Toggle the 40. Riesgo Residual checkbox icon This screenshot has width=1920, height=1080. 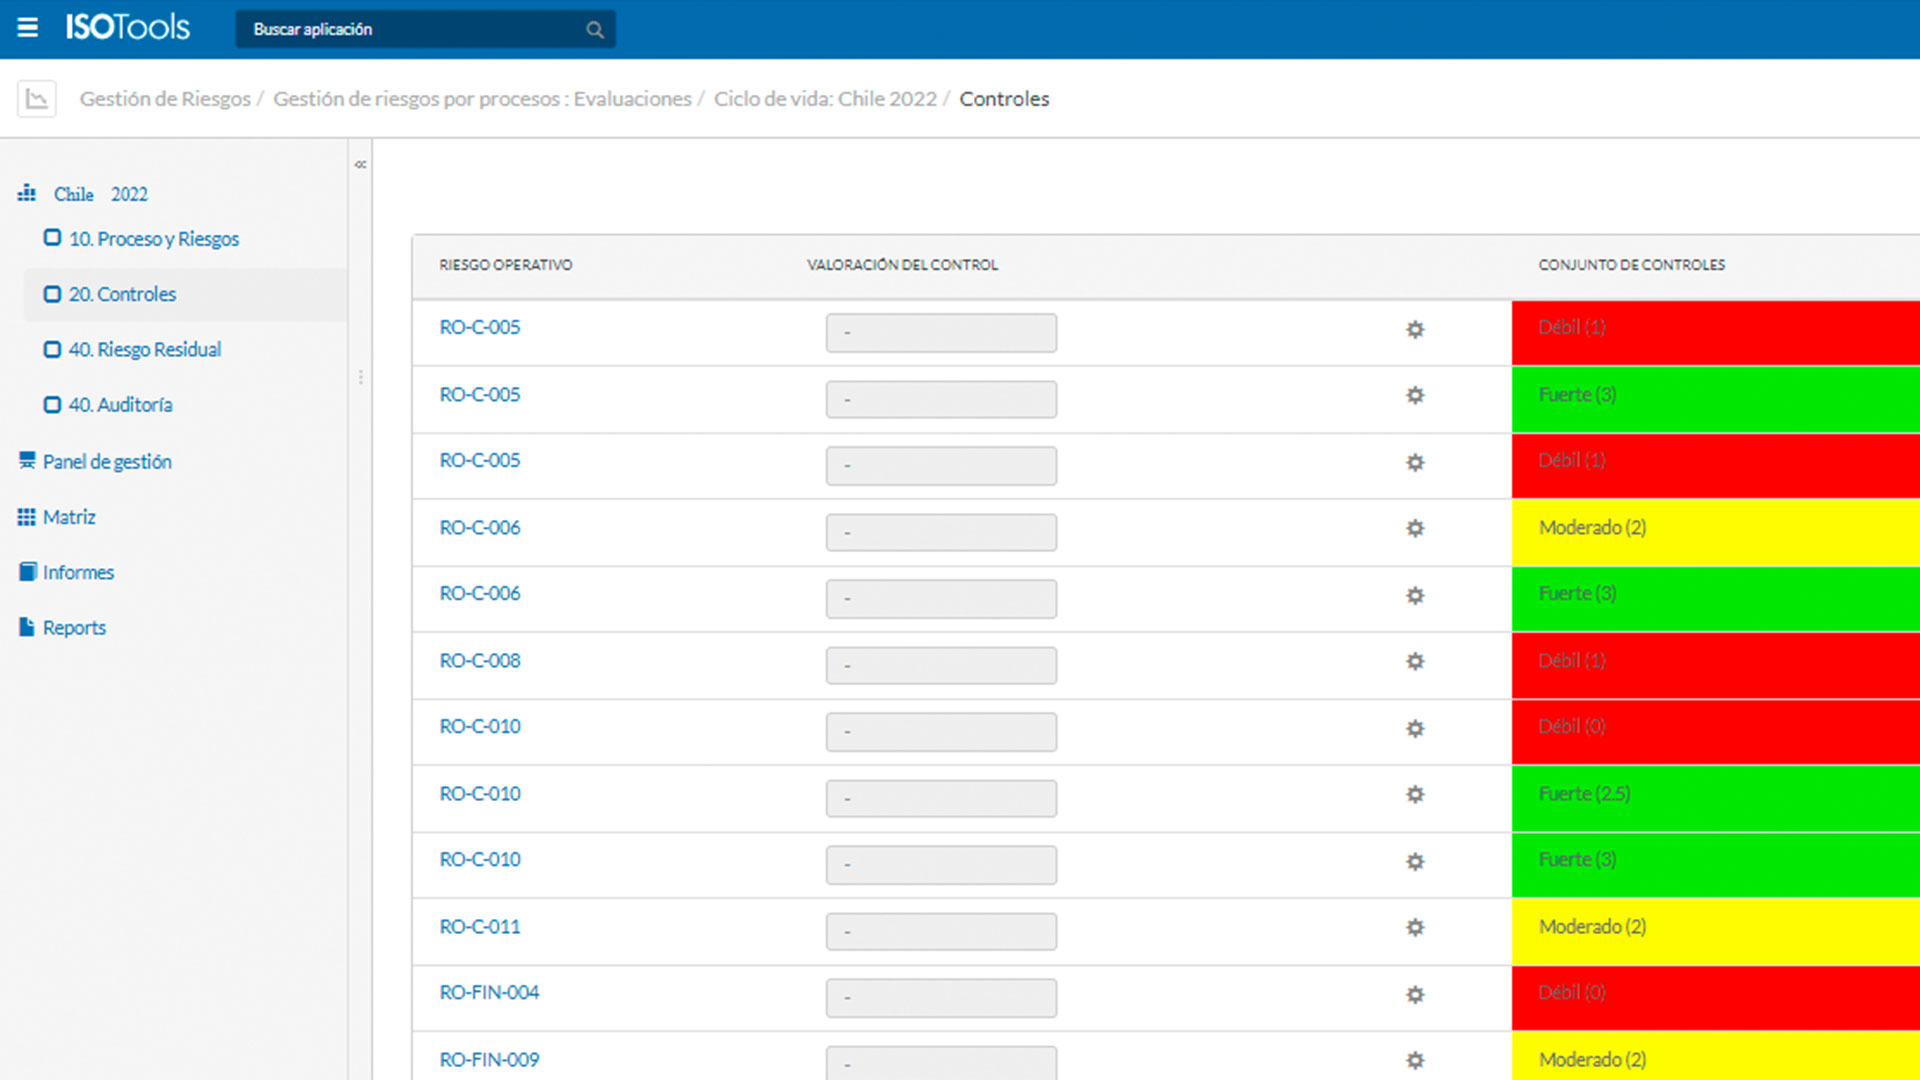point(52,349)
